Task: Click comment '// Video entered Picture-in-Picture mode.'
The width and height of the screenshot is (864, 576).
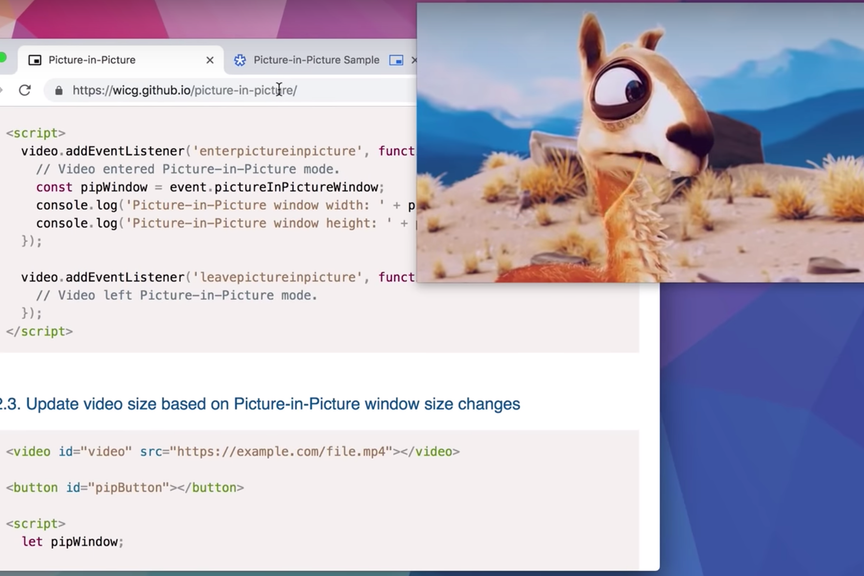Action: [x=188, y=169]
